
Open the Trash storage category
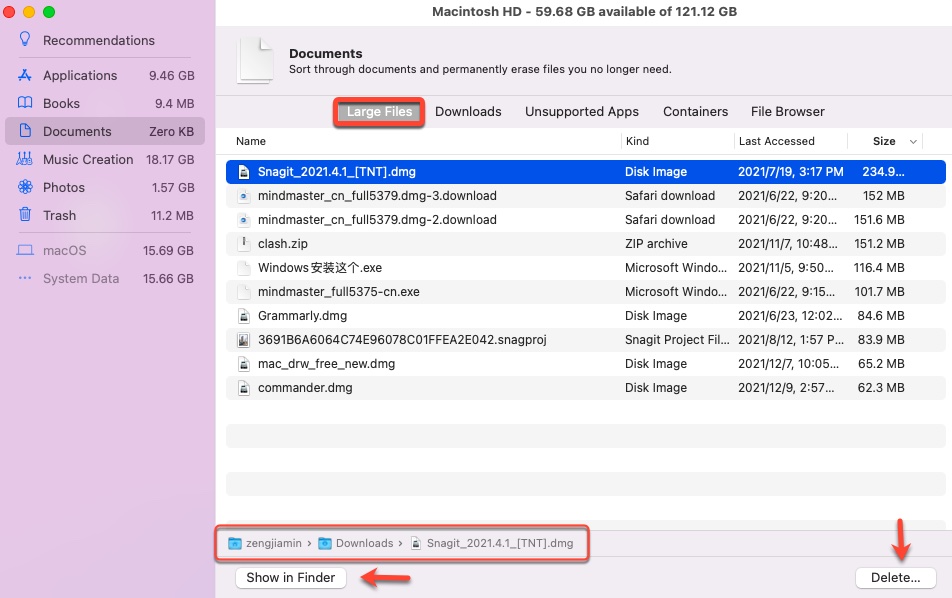pyautogui.click(x=60, y=215)
